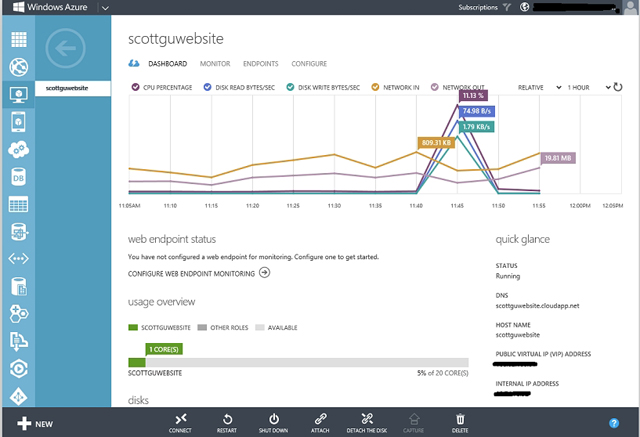Expand the Windows Azure header chevron
Screen dimensions: 640x437
click(x=105, y=8)
